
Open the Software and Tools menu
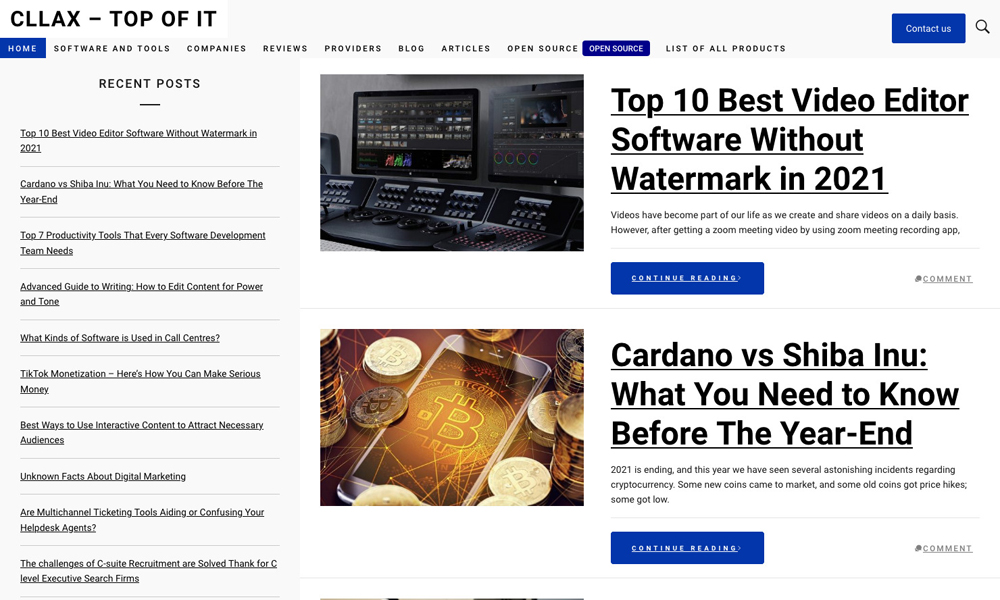112,48
